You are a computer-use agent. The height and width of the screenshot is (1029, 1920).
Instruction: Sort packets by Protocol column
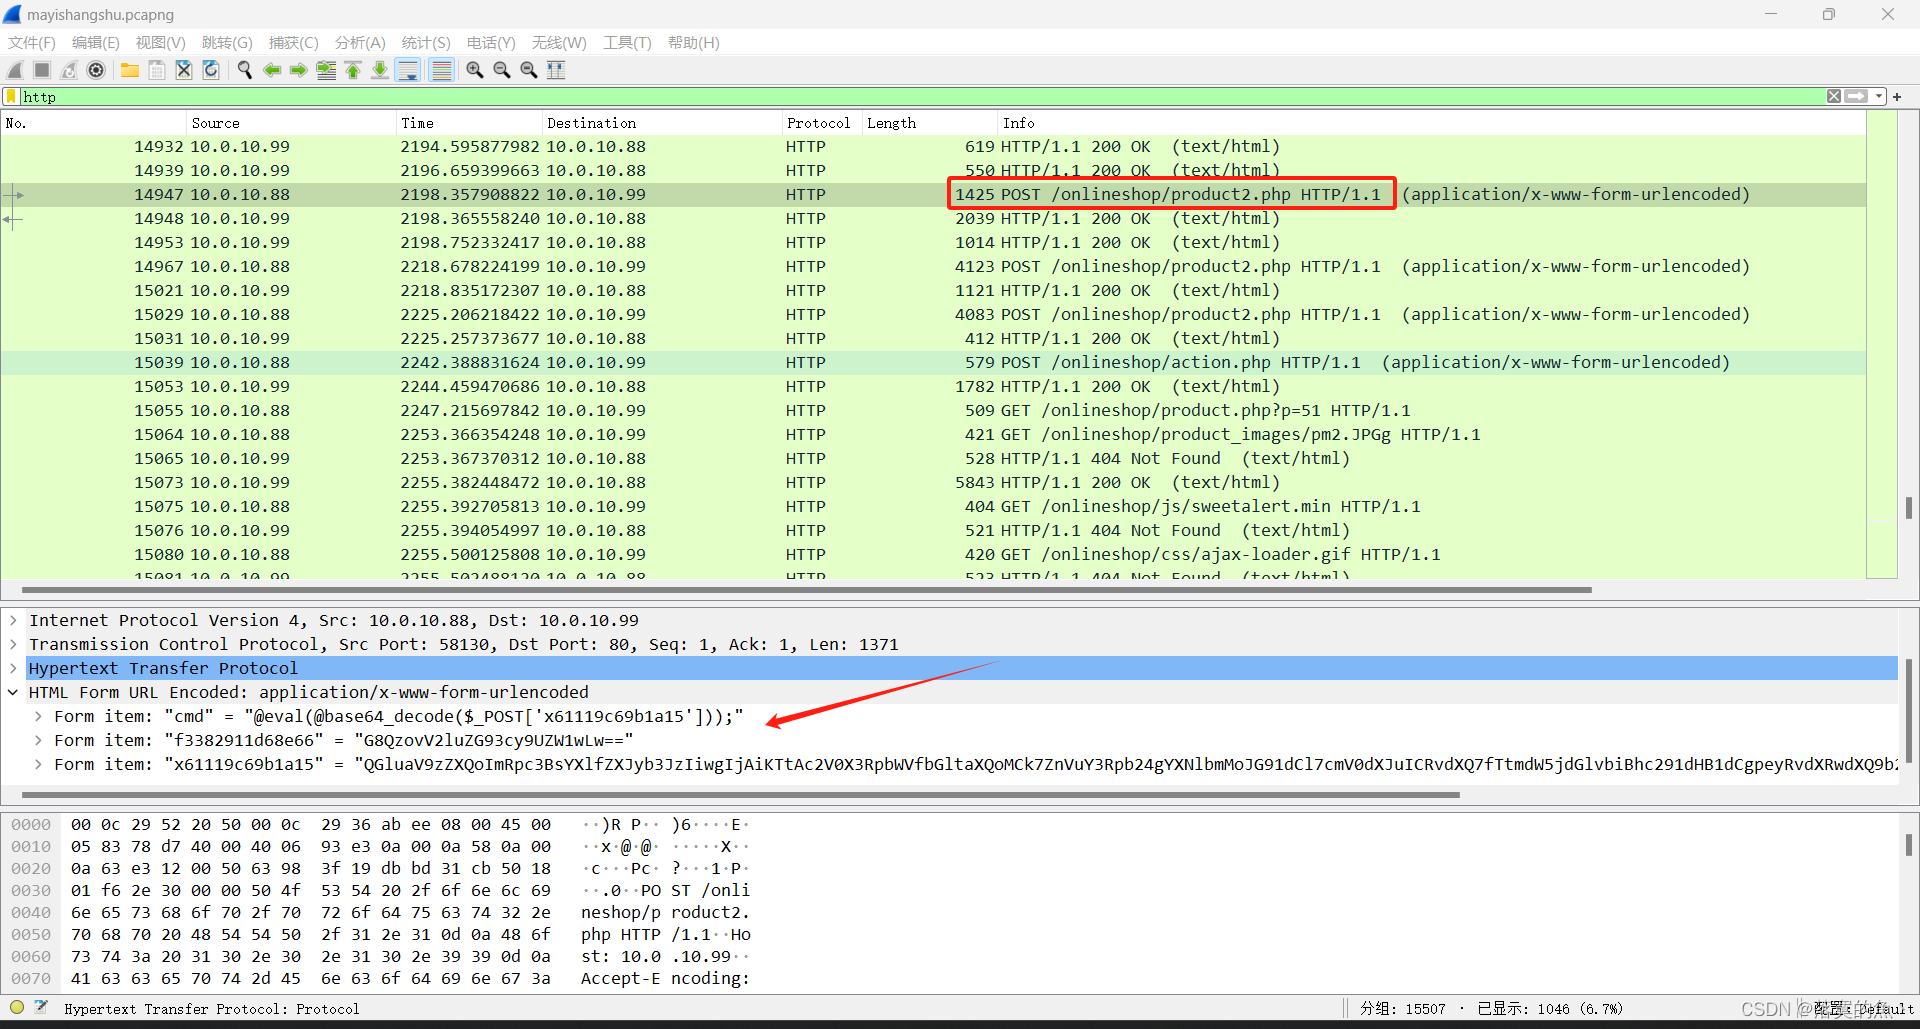(821, 123)
